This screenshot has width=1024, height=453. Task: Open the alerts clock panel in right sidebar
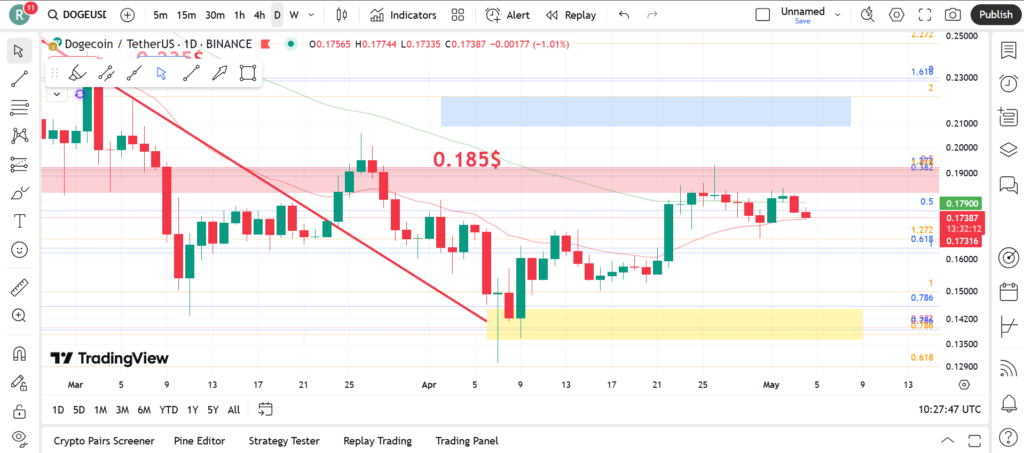tap(1008, 83)
